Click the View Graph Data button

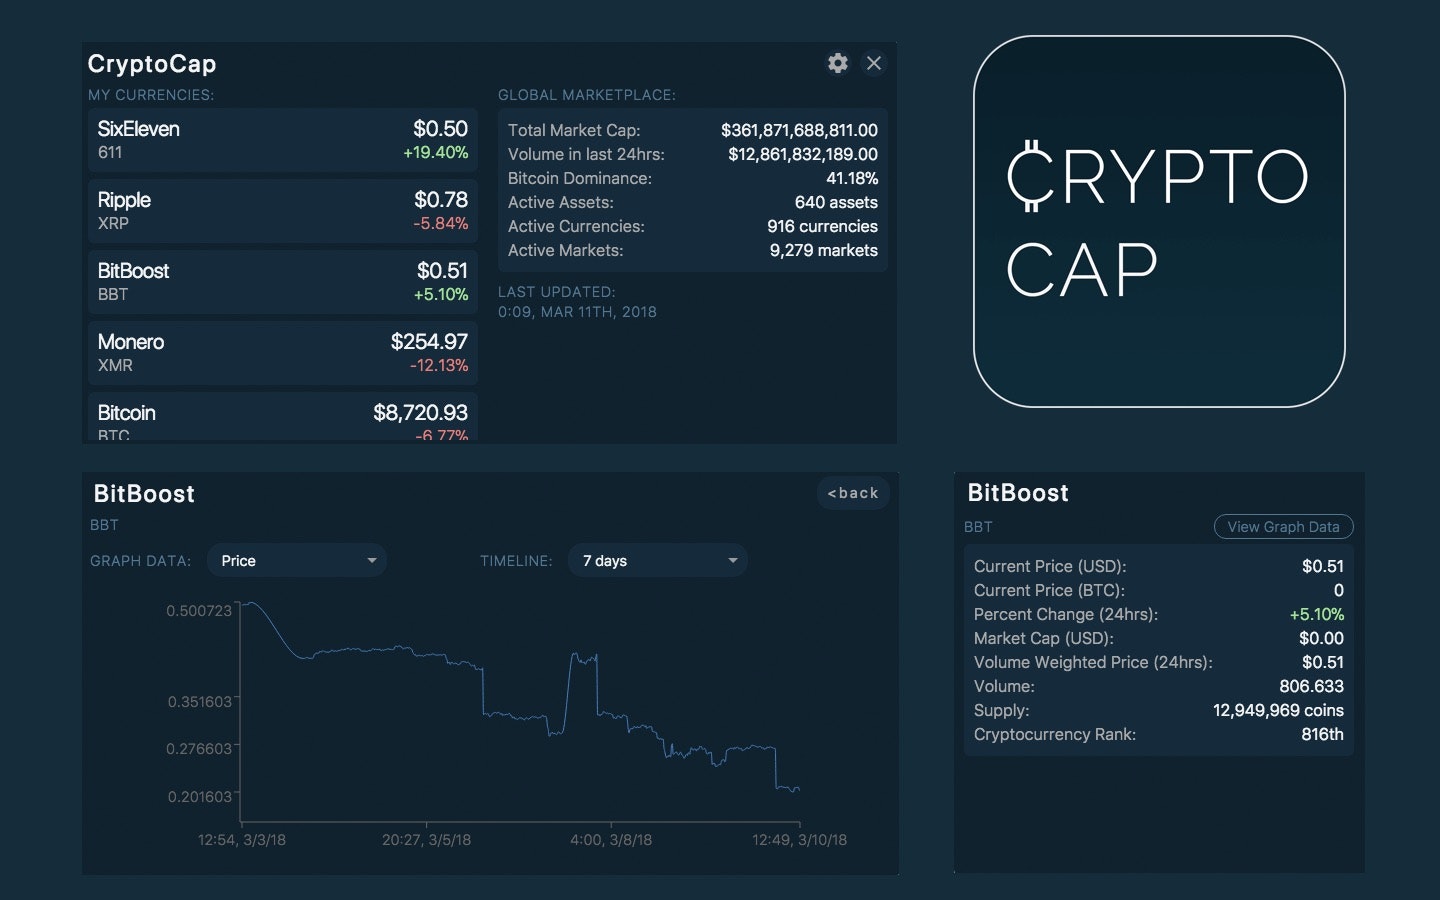click(x=1283, y=526)
